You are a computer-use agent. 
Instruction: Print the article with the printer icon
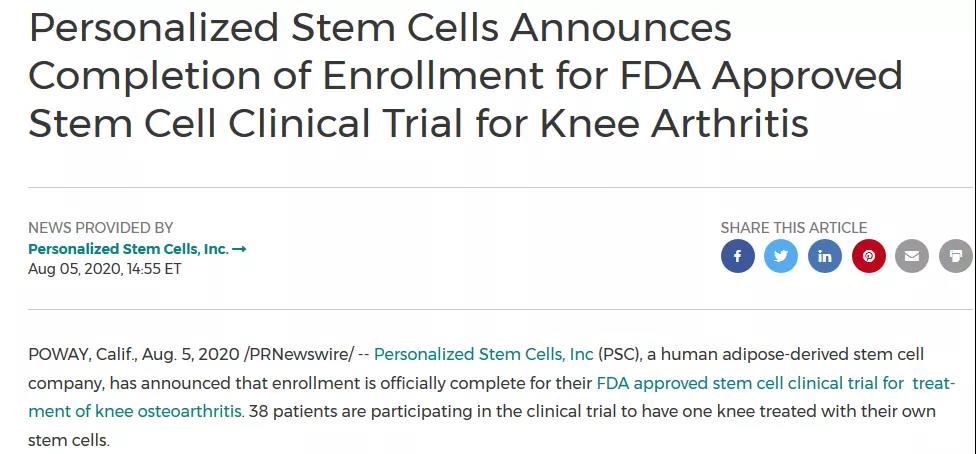(x=955, y=256)
